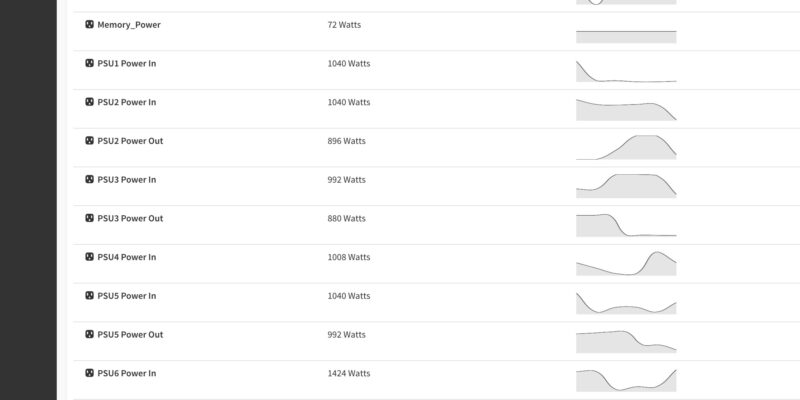This screenshot has height=400, width=800.
Task: Click the PSU6 Power In sparkline graph
Action: point(626,380)
